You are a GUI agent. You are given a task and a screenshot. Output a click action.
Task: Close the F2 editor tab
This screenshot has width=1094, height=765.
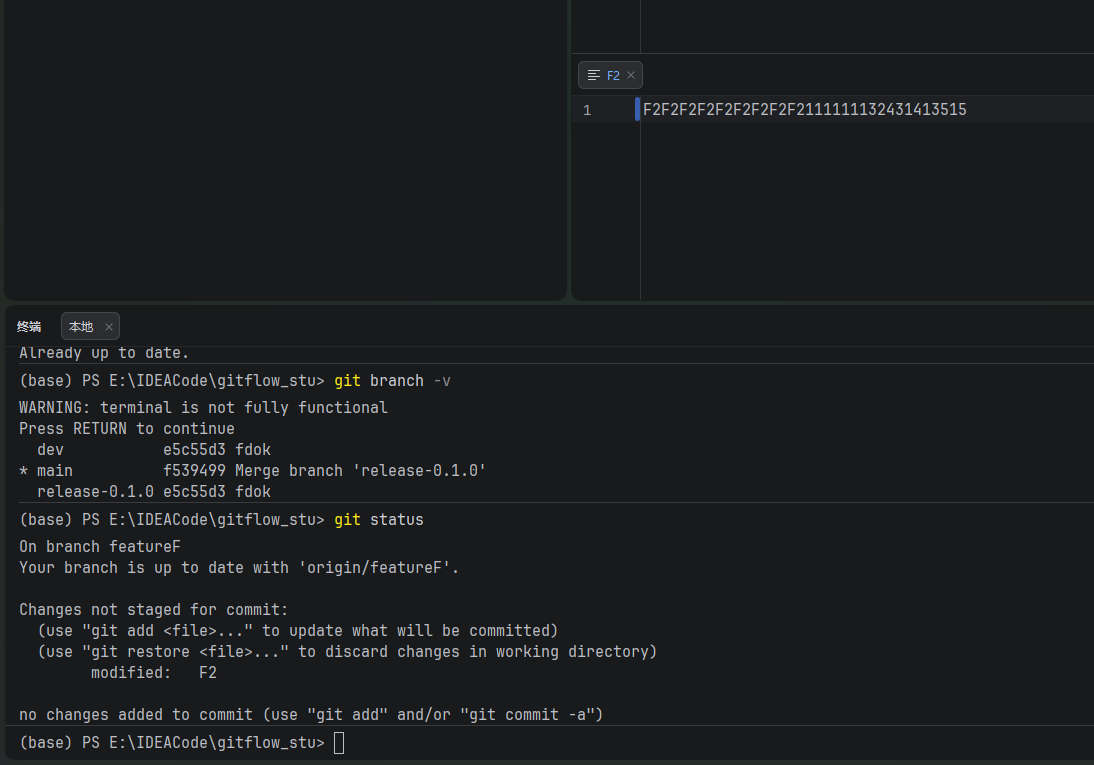(x=631, y=75)
